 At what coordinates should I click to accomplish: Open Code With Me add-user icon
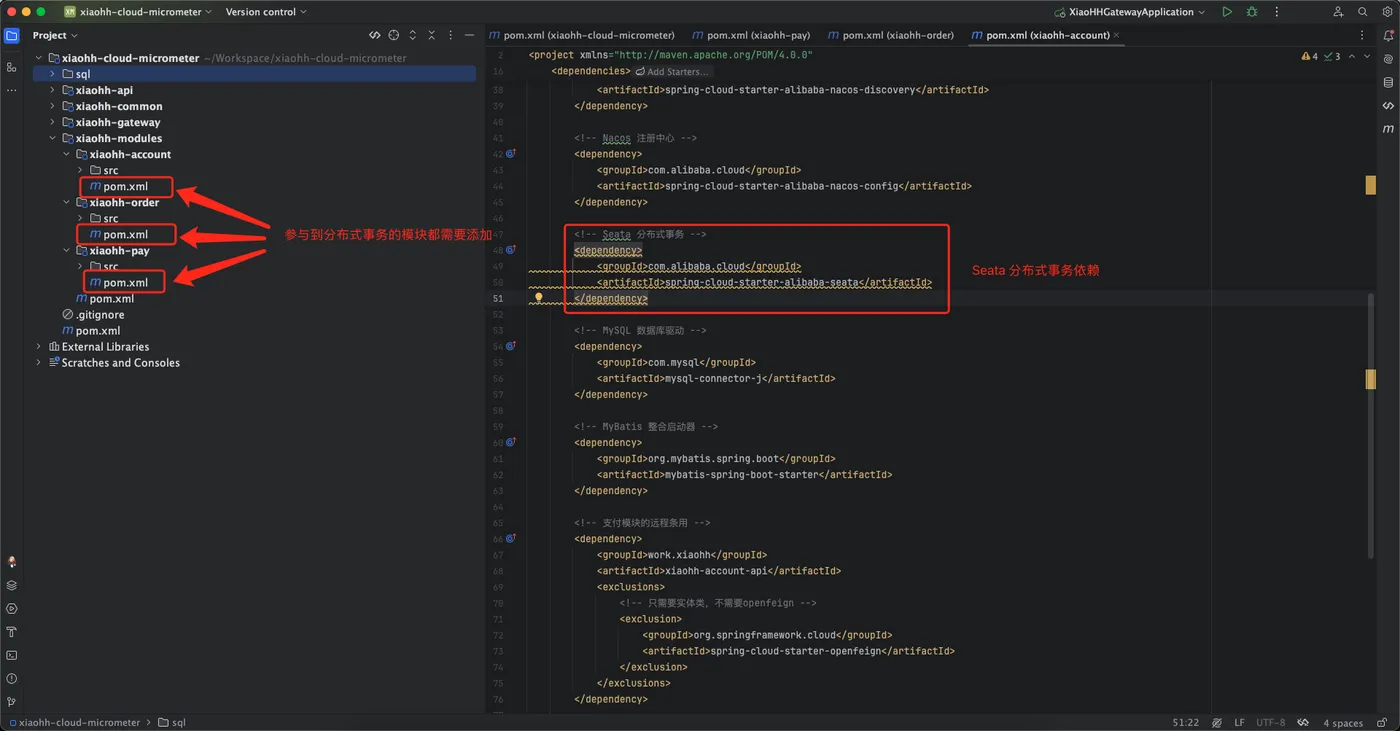point(1338,12)
